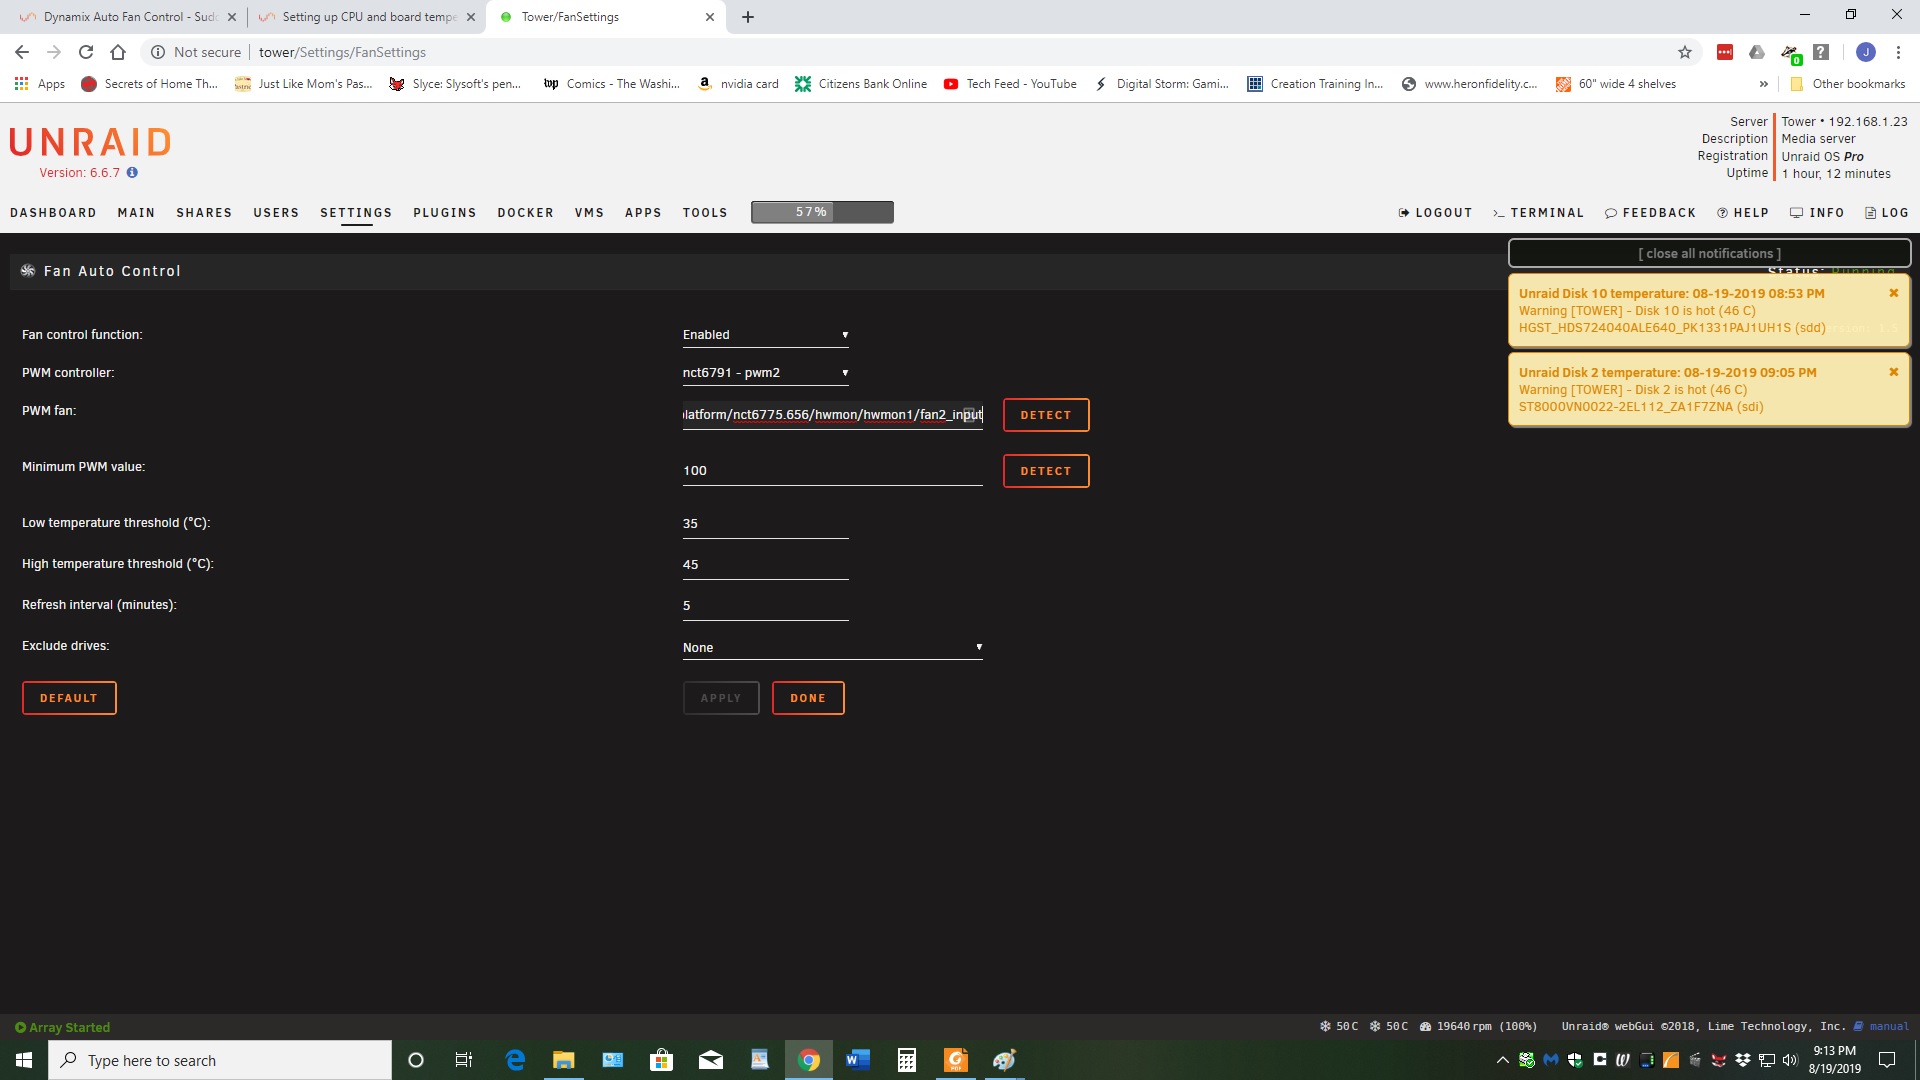Click the Unraid version info icon
This screenshot has width=1920, height=1080.
(x=132, y=172)
